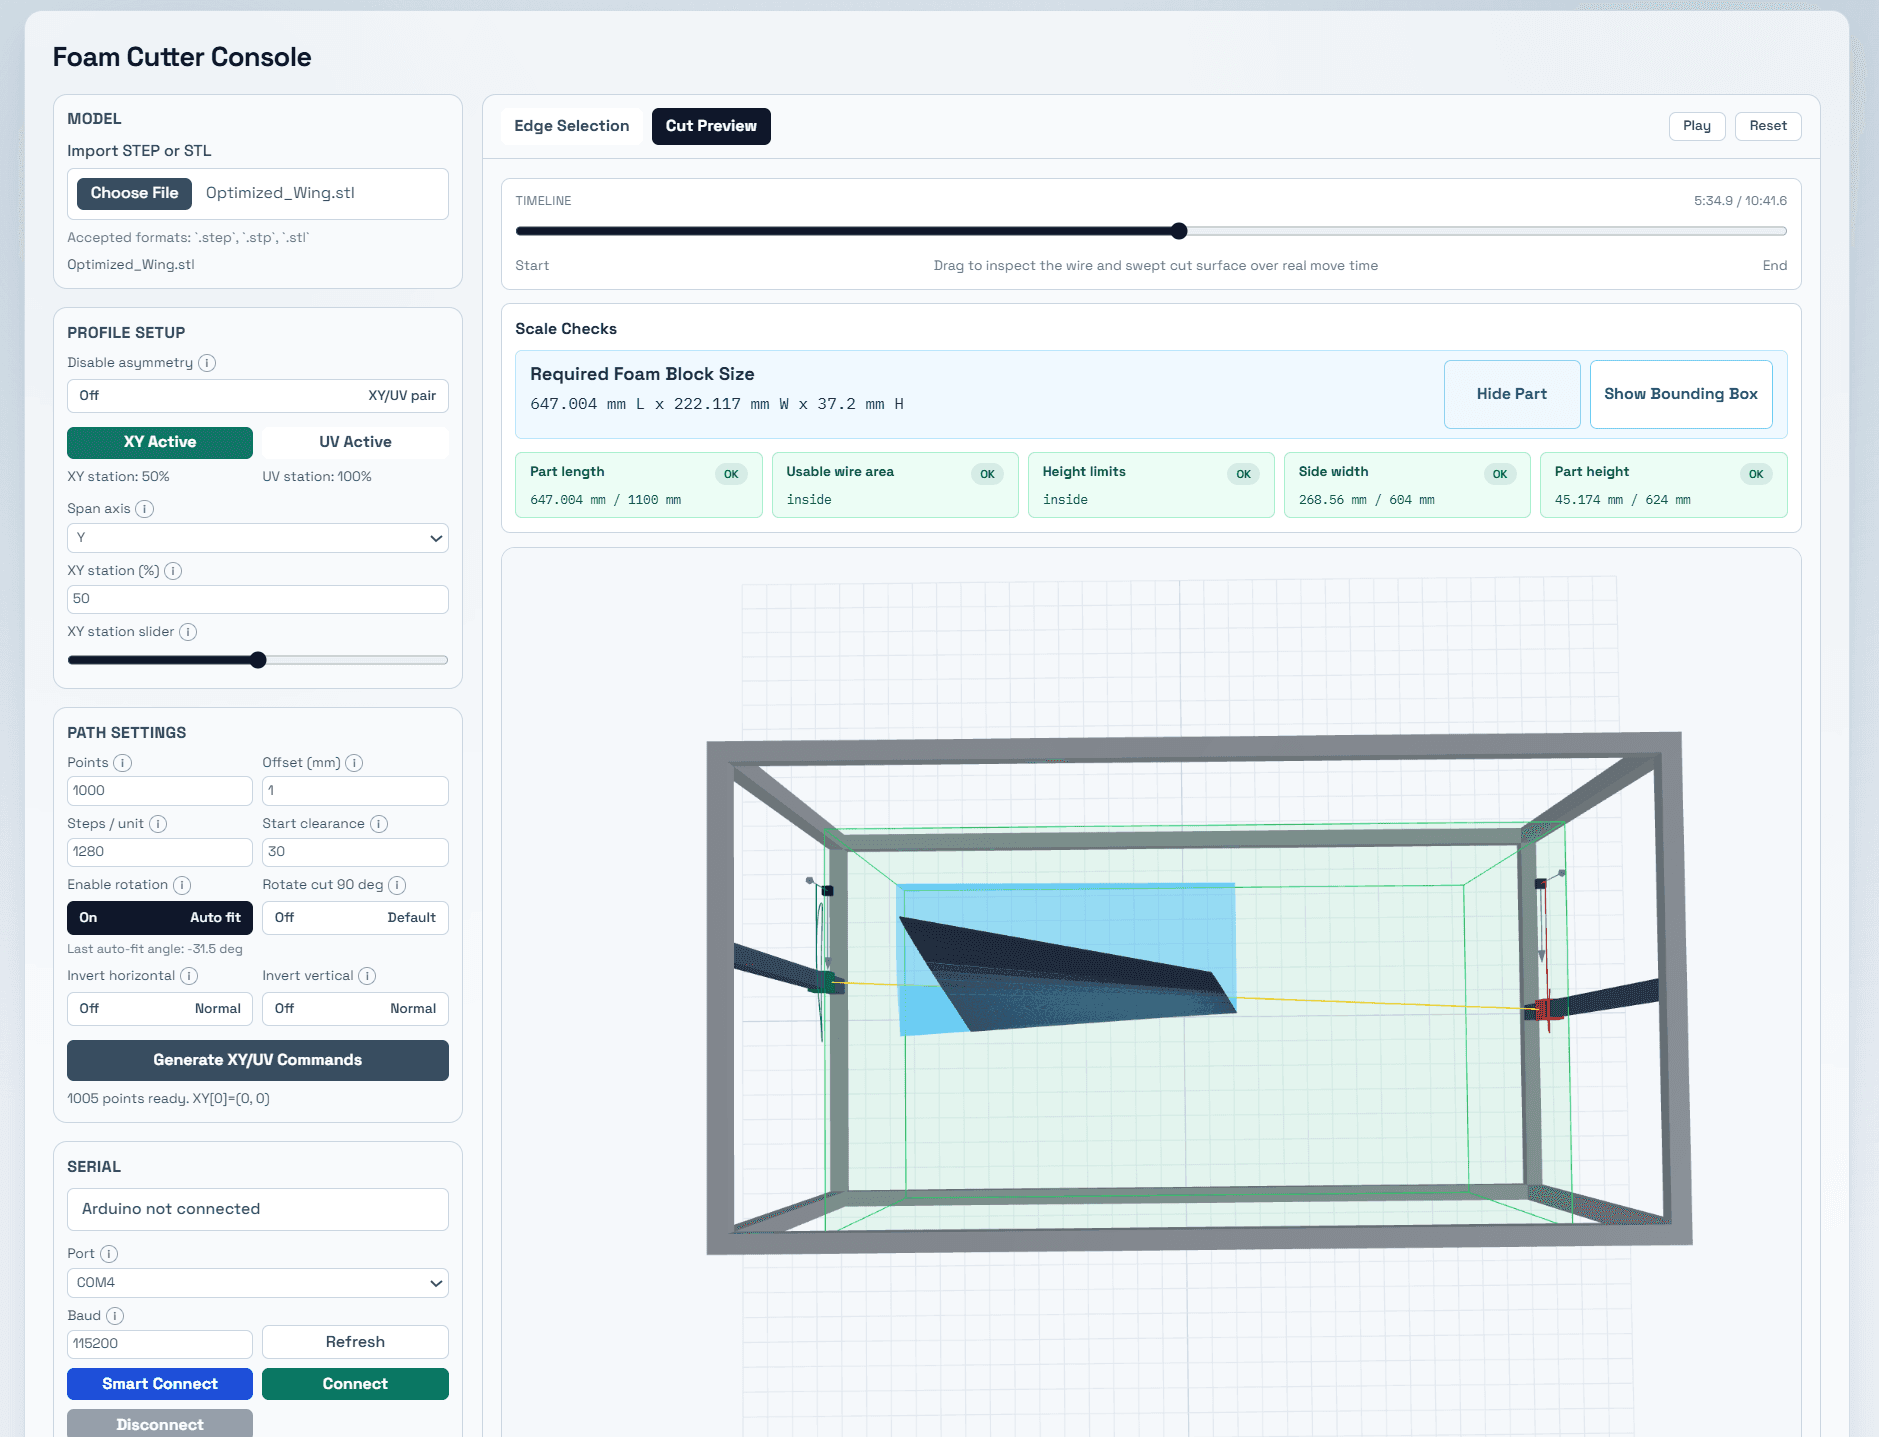This screenshot has width=1879, height=1437.
Task: Click info icon next to Disable asymmetry
Action: point(207,363)
